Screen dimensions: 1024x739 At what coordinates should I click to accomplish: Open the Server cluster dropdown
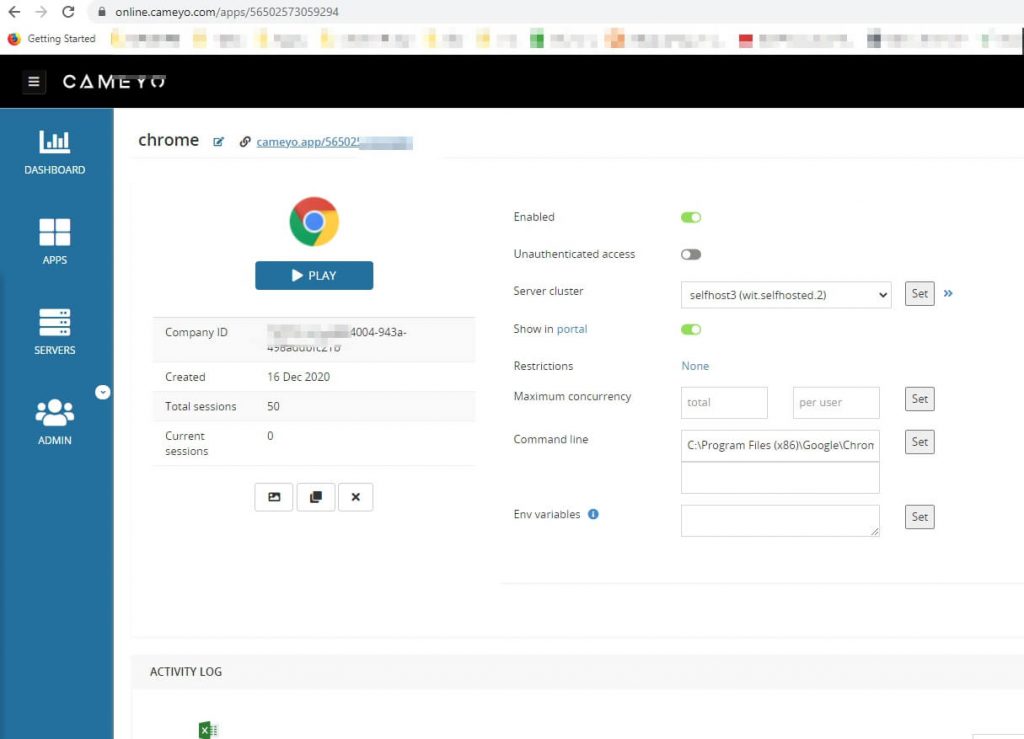(x=786, y=295)
